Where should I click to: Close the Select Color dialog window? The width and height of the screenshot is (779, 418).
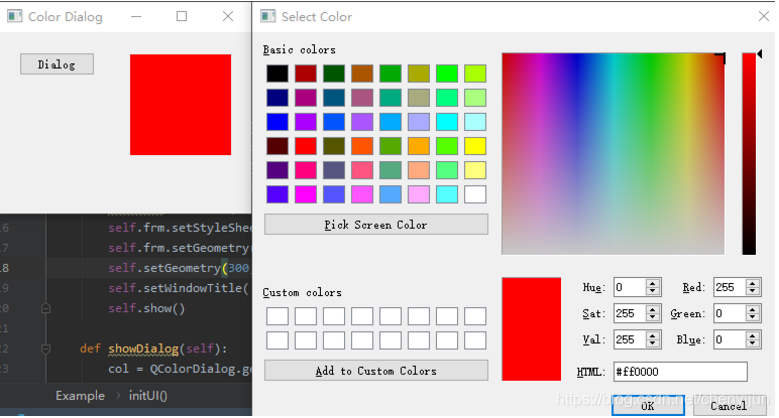point(764,16)
